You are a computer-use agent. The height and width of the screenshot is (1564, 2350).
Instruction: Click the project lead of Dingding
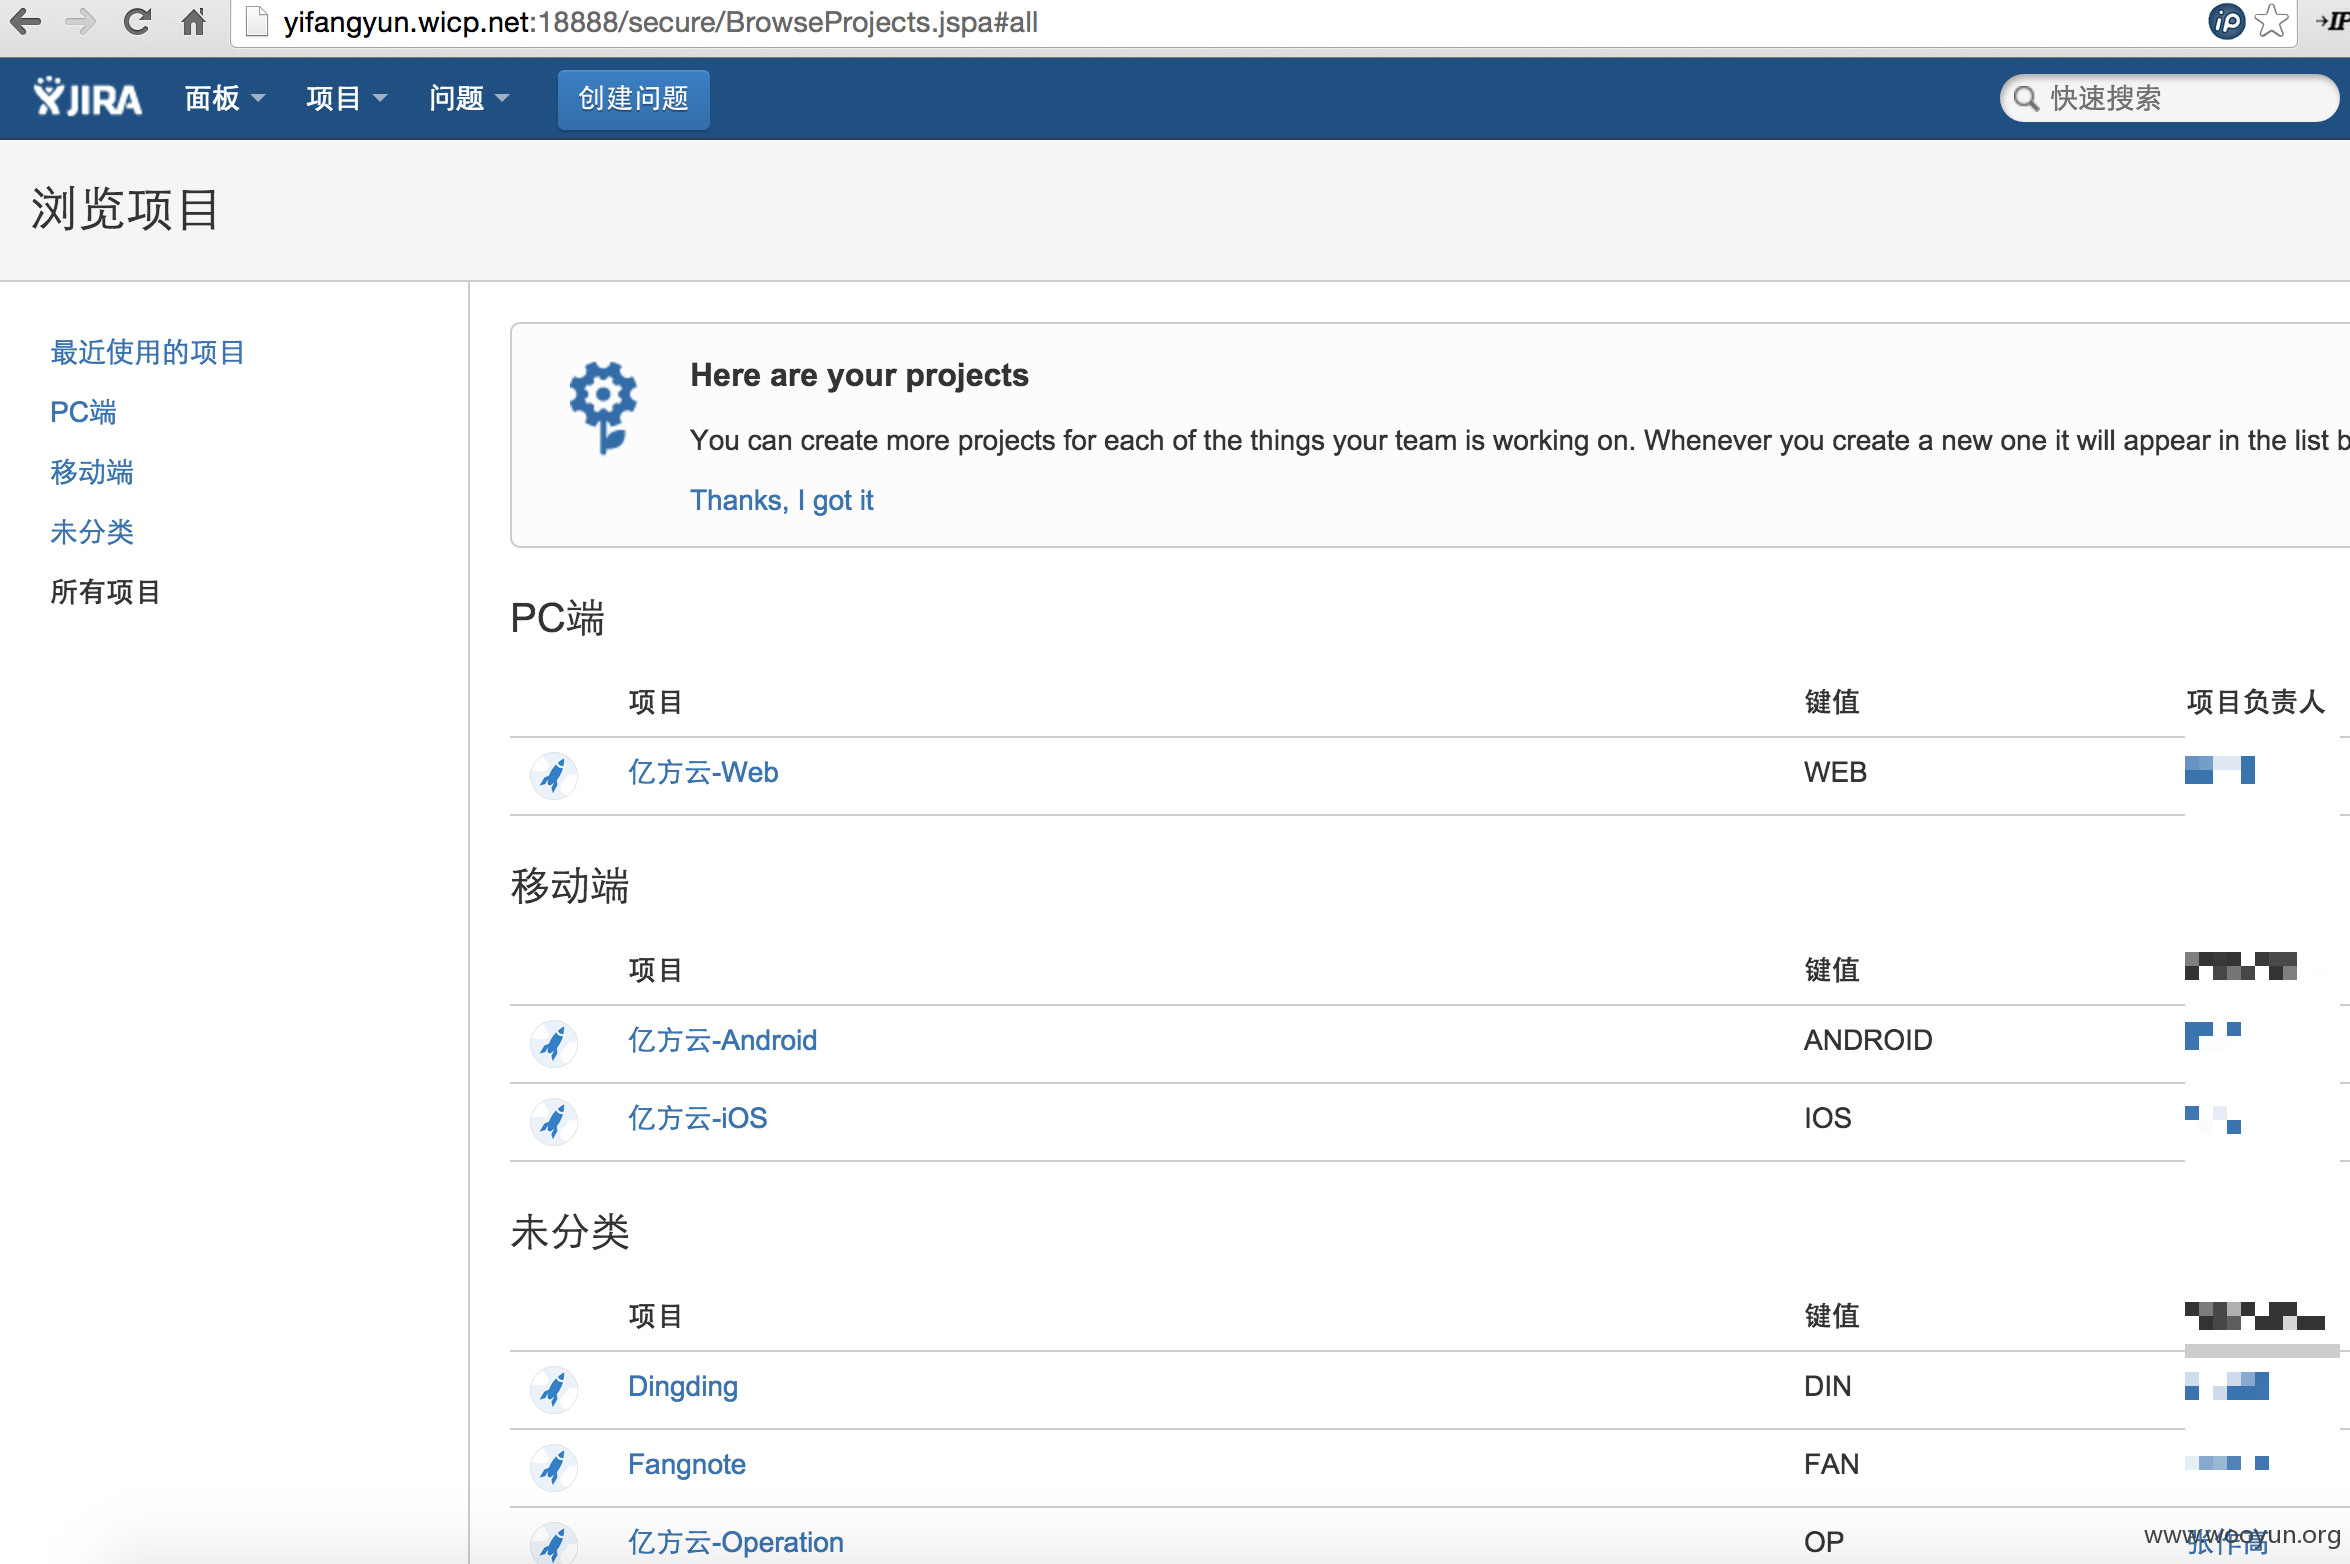[2227, 1386]
